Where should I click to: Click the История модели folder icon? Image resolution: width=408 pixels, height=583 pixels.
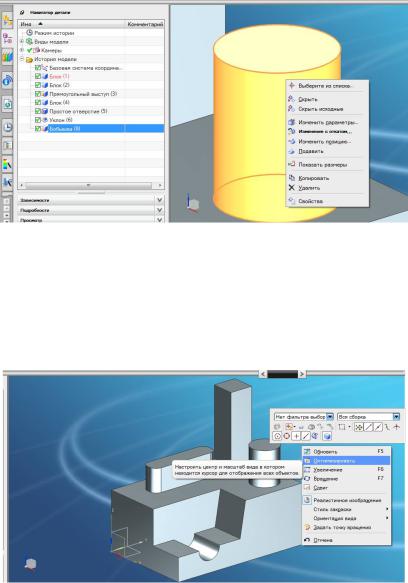[x=30, y=59]
